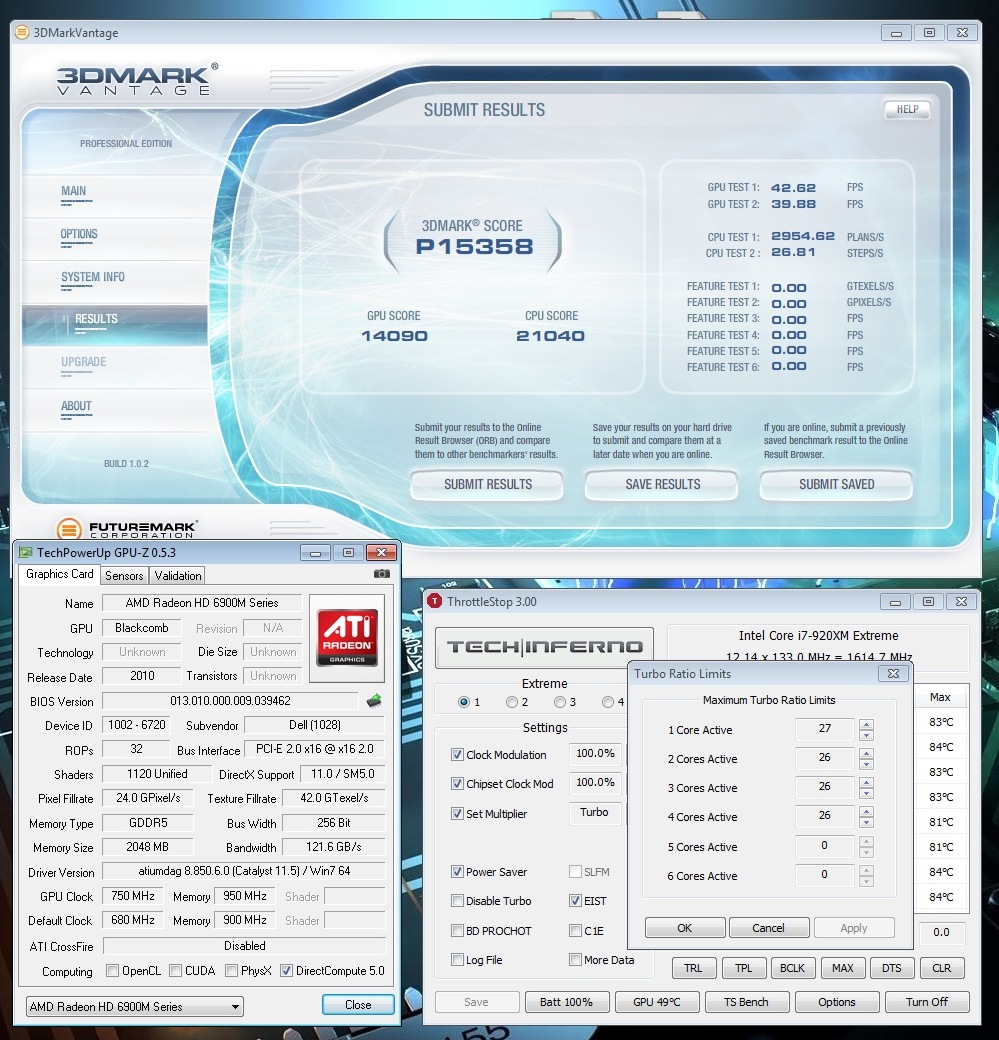Decrease the 1 Core Active ratio
This screenshot has width=999, height=1040.
pos(866,735)
